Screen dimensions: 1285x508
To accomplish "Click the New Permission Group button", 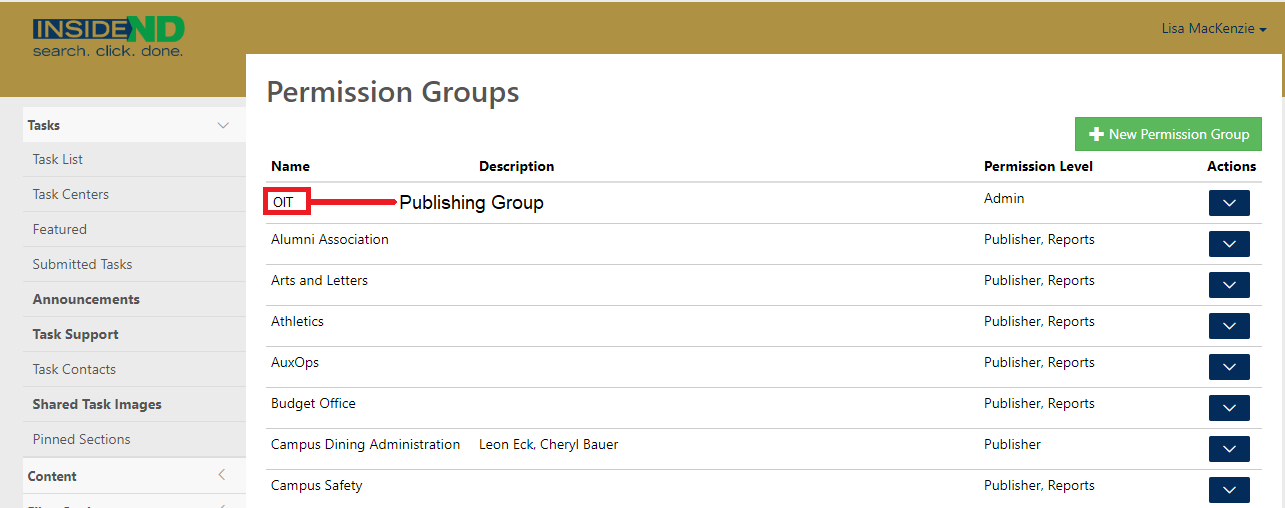I will pyautogui.click(x=1168, y=134).
